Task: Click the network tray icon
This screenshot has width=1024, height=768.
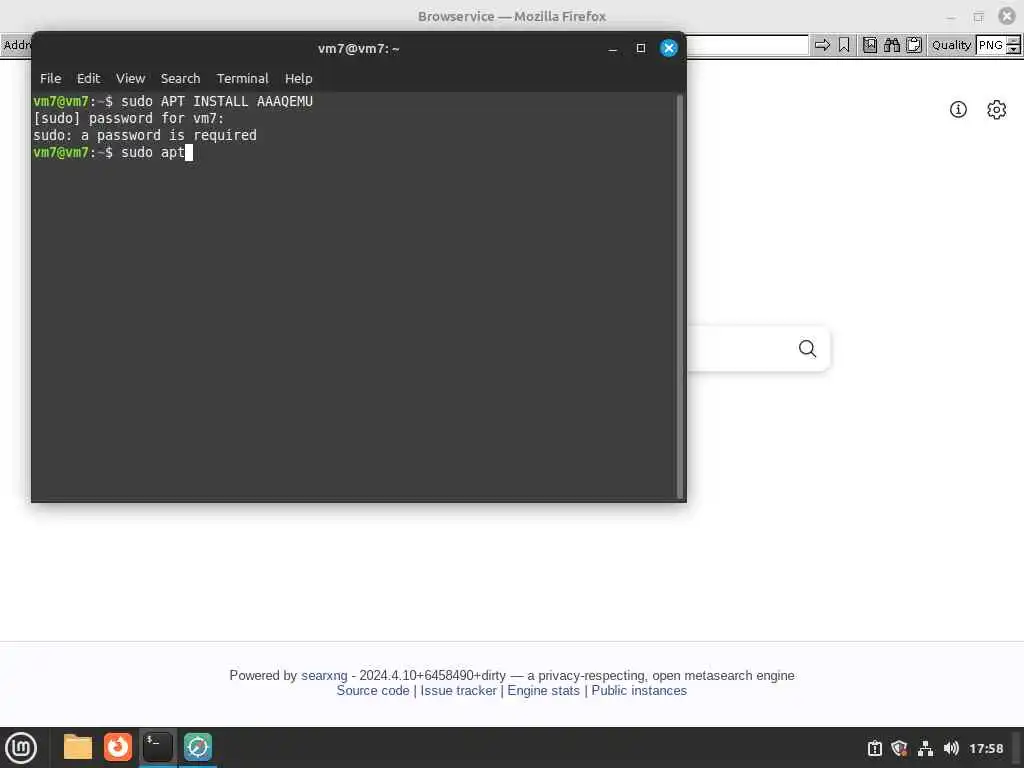Action: point(925,748)
